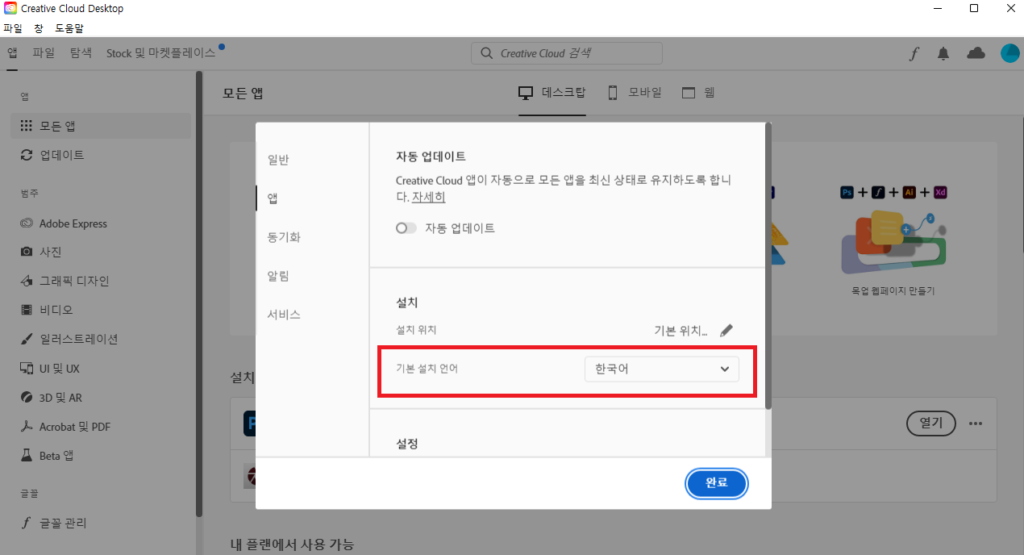Open Stock 및 마켓플레이스 tab
The width and height of the screenshot is (1024, 555).
pyautogui.click(x=161, y=53)
